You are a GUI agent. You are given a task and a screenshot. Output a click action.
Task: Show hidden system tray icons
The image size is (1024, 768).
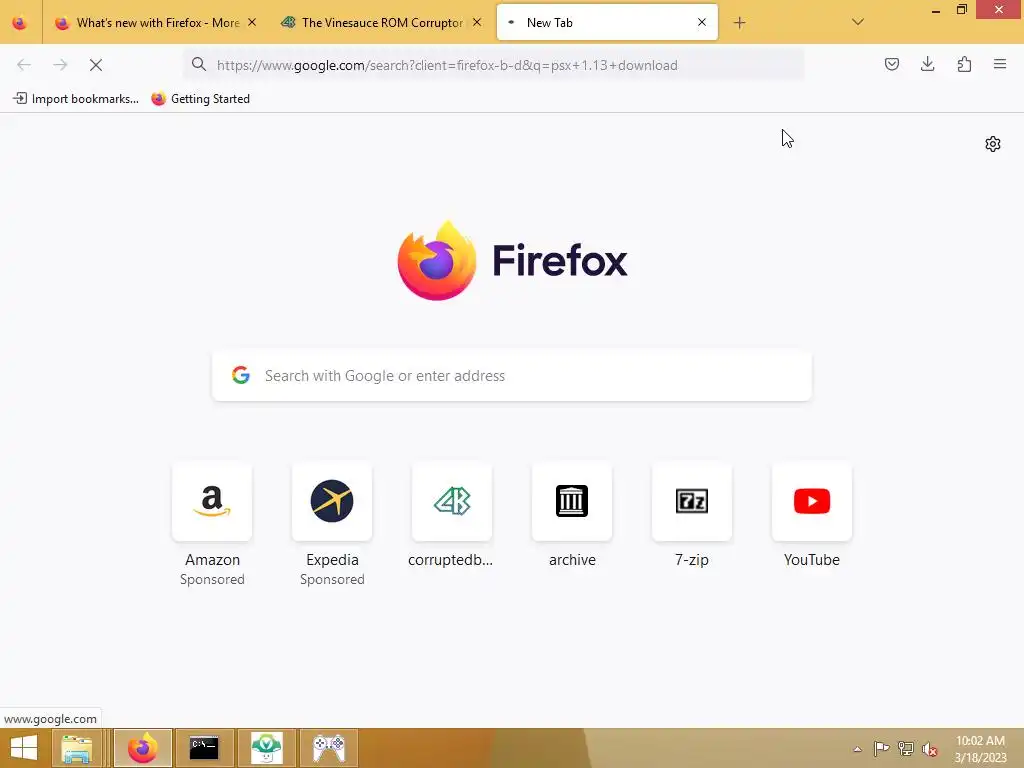coord(857,749)
